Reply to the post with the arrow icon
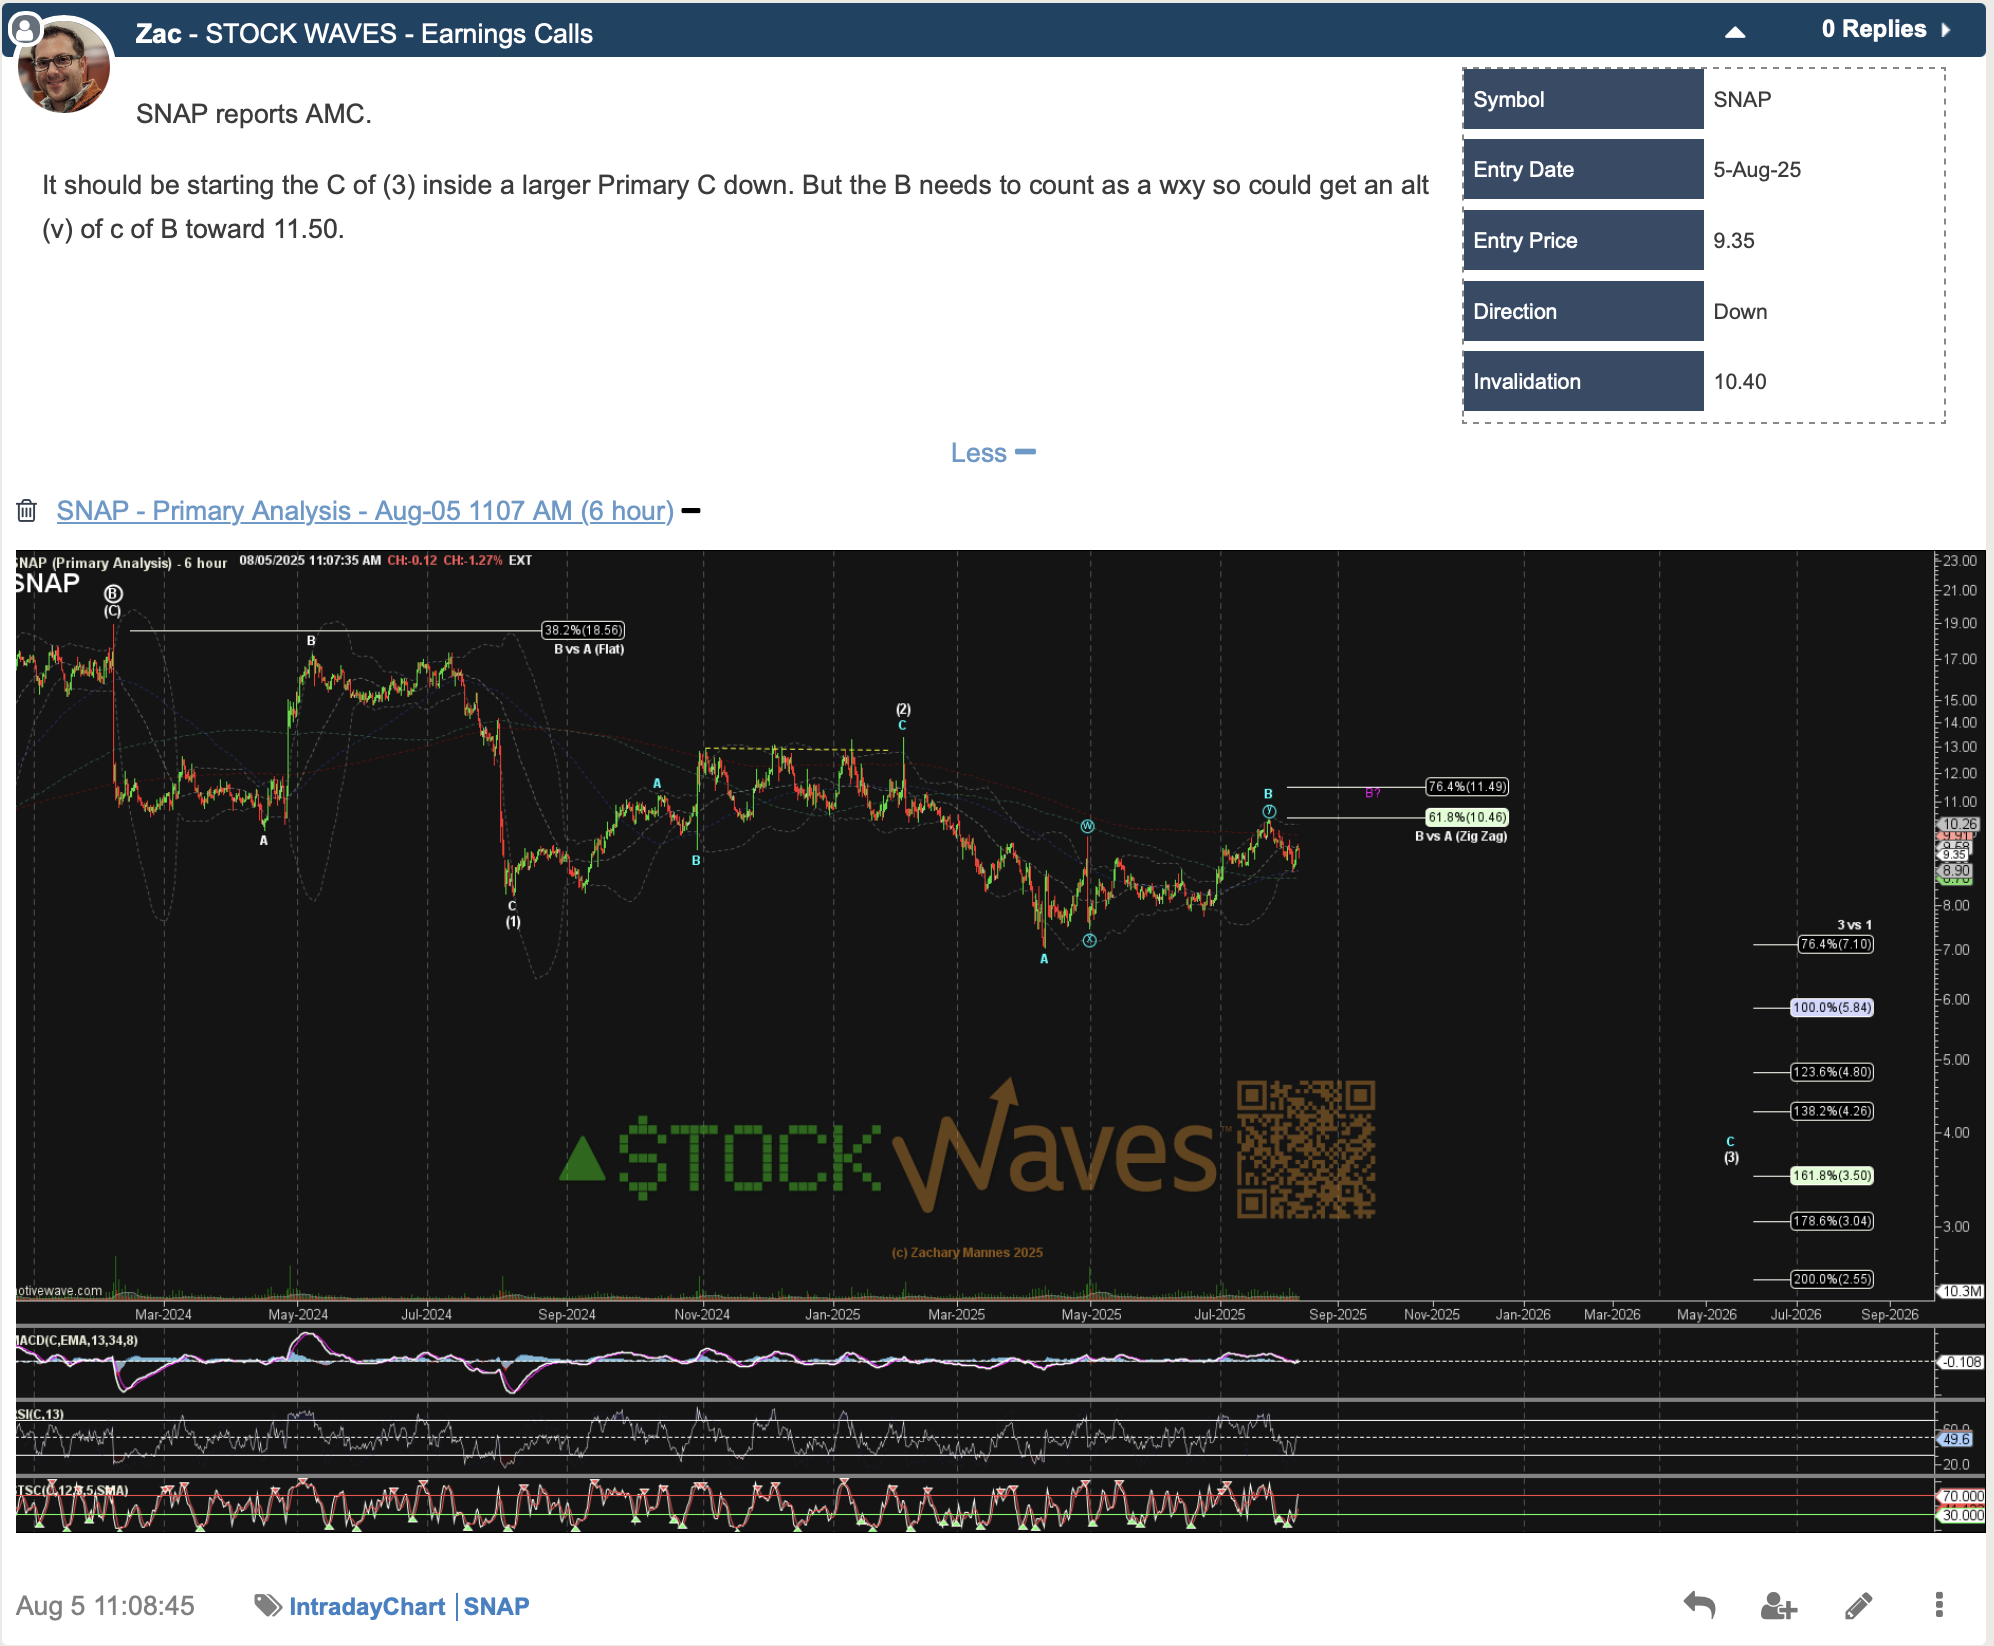 click(1699, 1605)
